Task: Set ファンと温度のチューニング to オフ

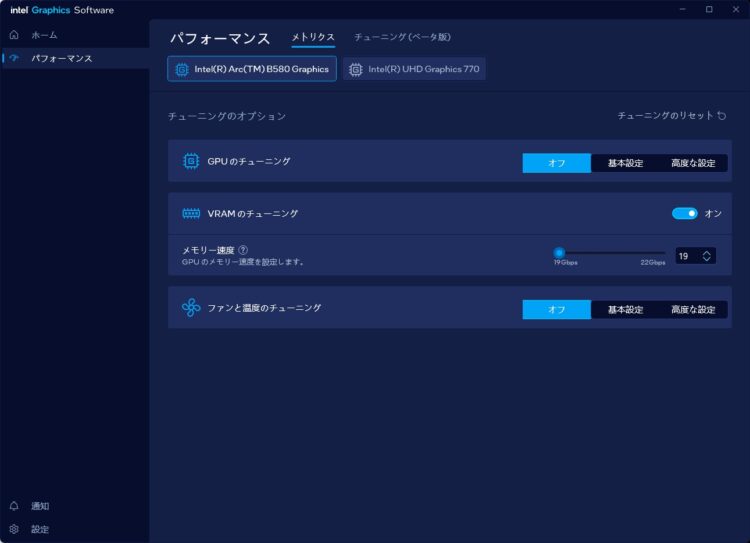Action: (557, 310)
